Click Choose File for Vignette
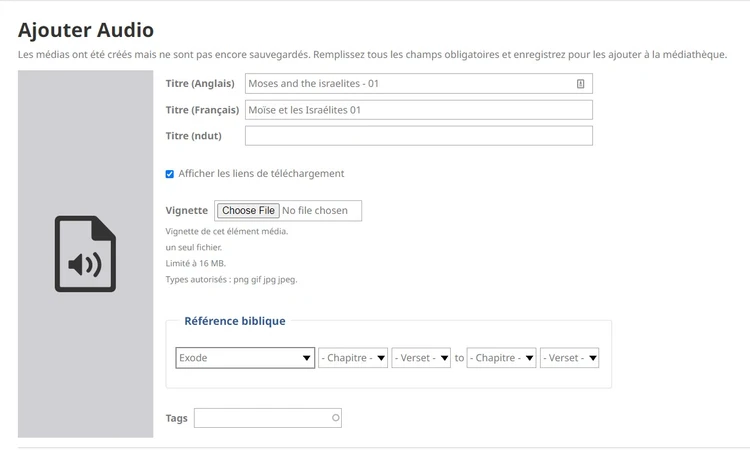750x450 pixels. [248, 210]
